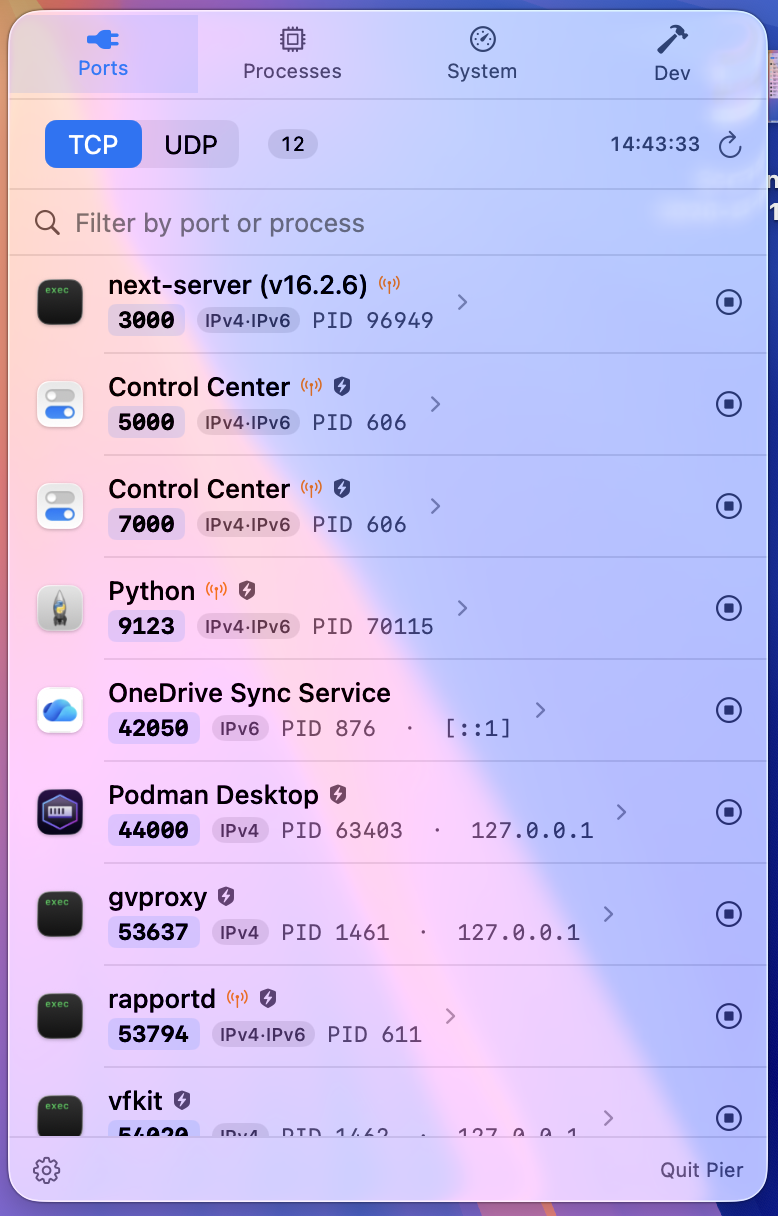This screenshot has width=778, height=1216.
Task: Focus the Filter by port or process field
Action: (388, 222)
